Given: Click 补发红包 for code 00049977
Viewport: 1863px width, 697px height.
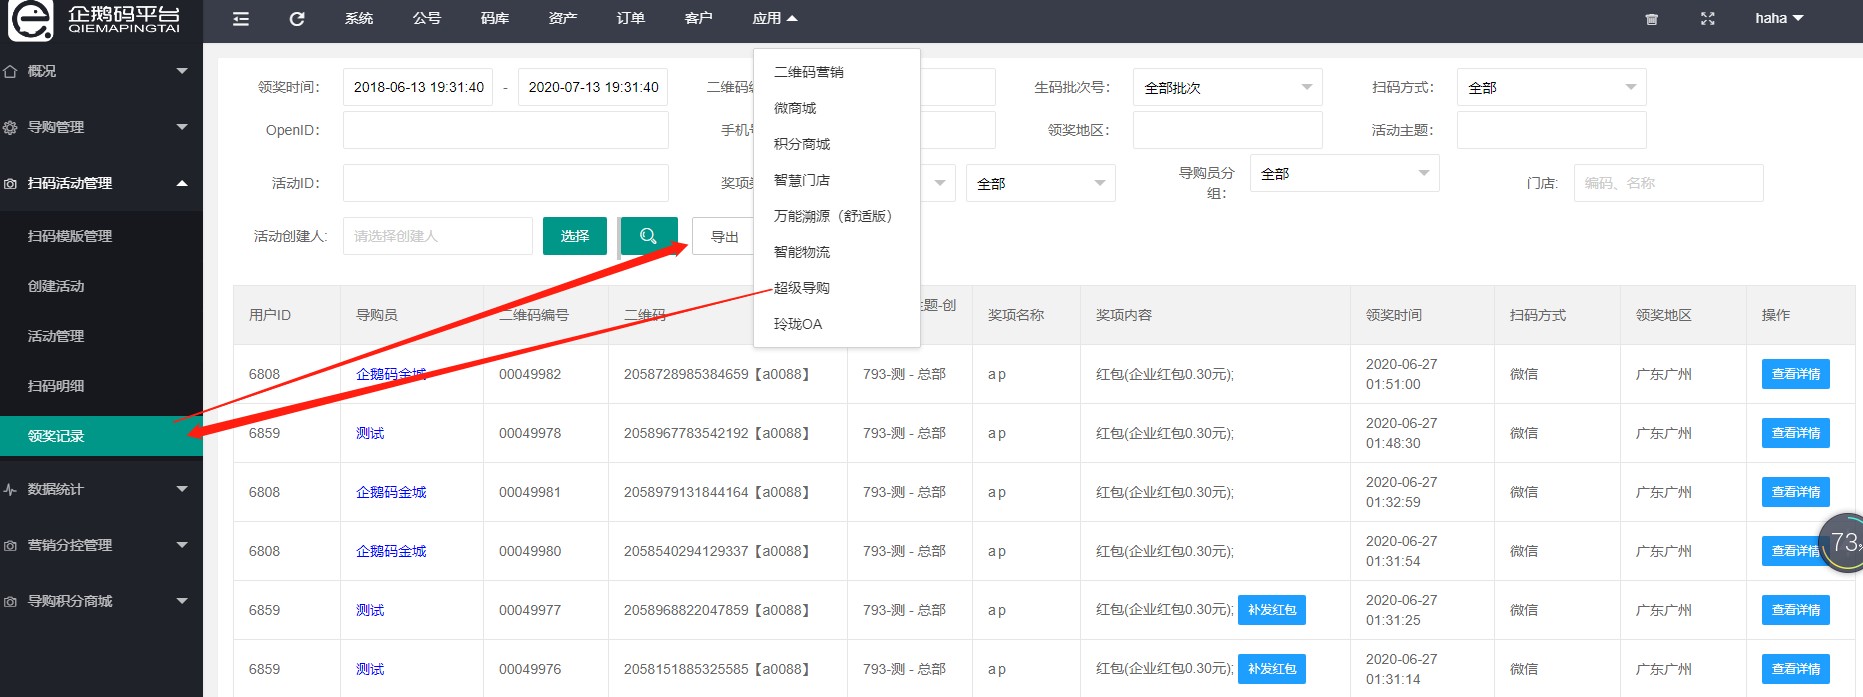Looking at the screenshot, I should [1271, 610].
